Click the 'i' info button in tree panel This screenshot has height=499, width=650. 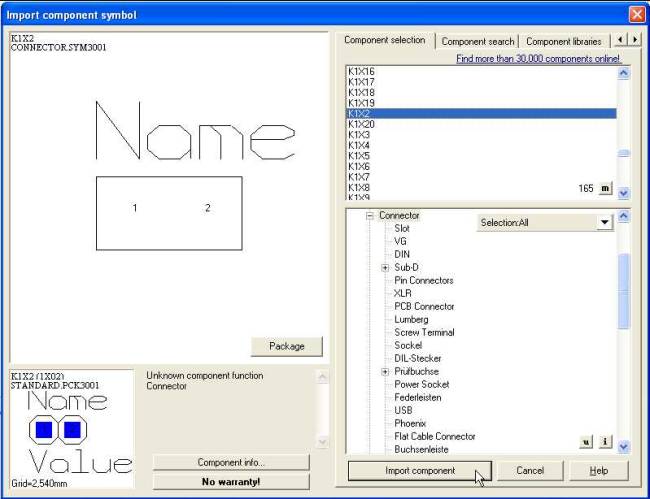coord(605,442)
